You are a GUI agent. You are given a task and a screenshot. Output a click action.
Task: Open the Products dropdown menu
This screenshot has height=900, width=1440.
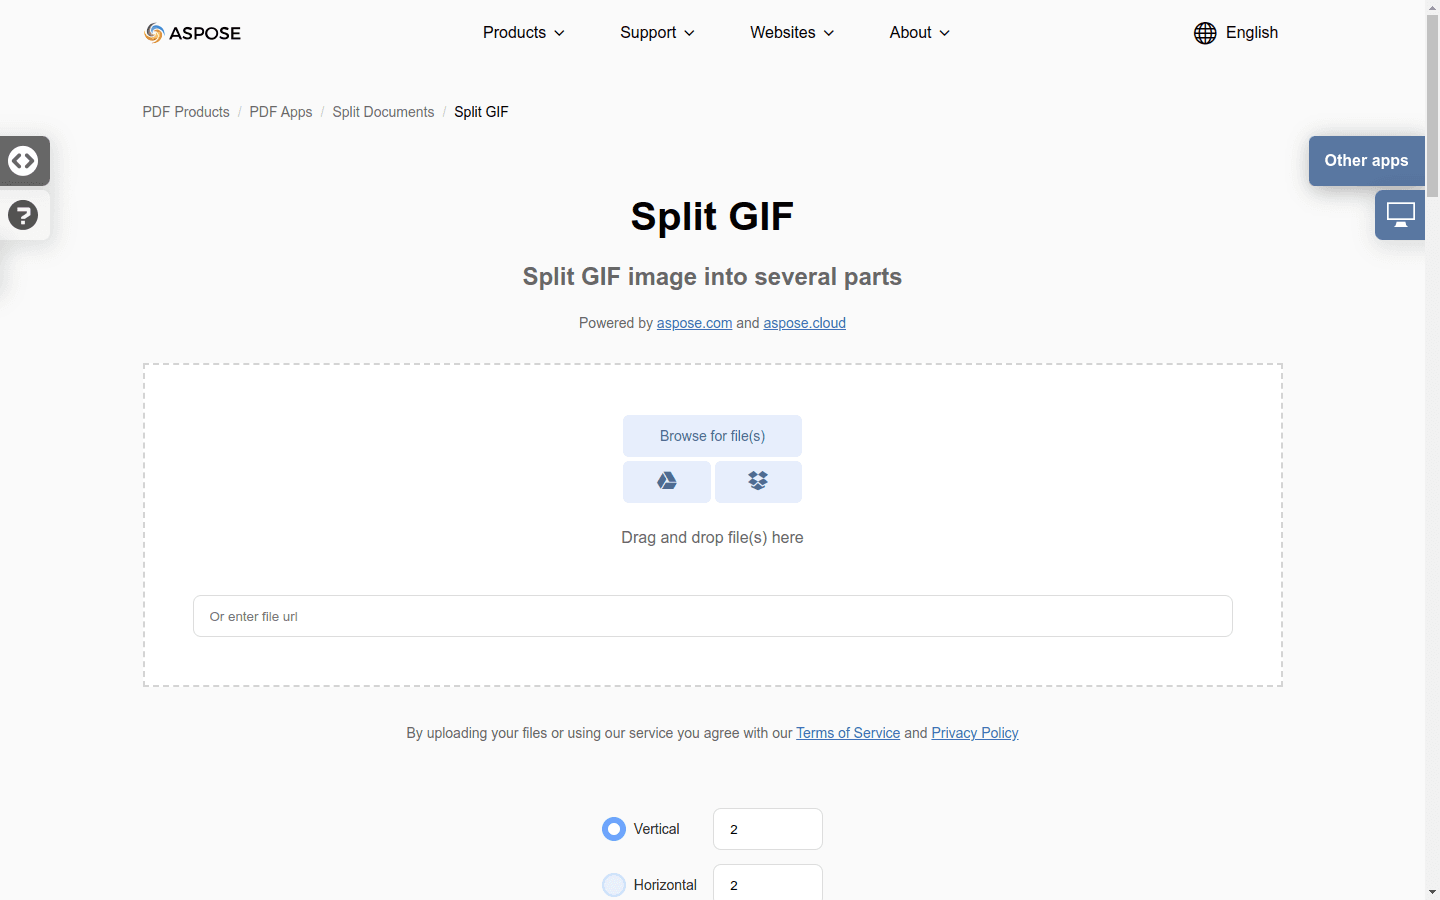(x=522, y=32)
